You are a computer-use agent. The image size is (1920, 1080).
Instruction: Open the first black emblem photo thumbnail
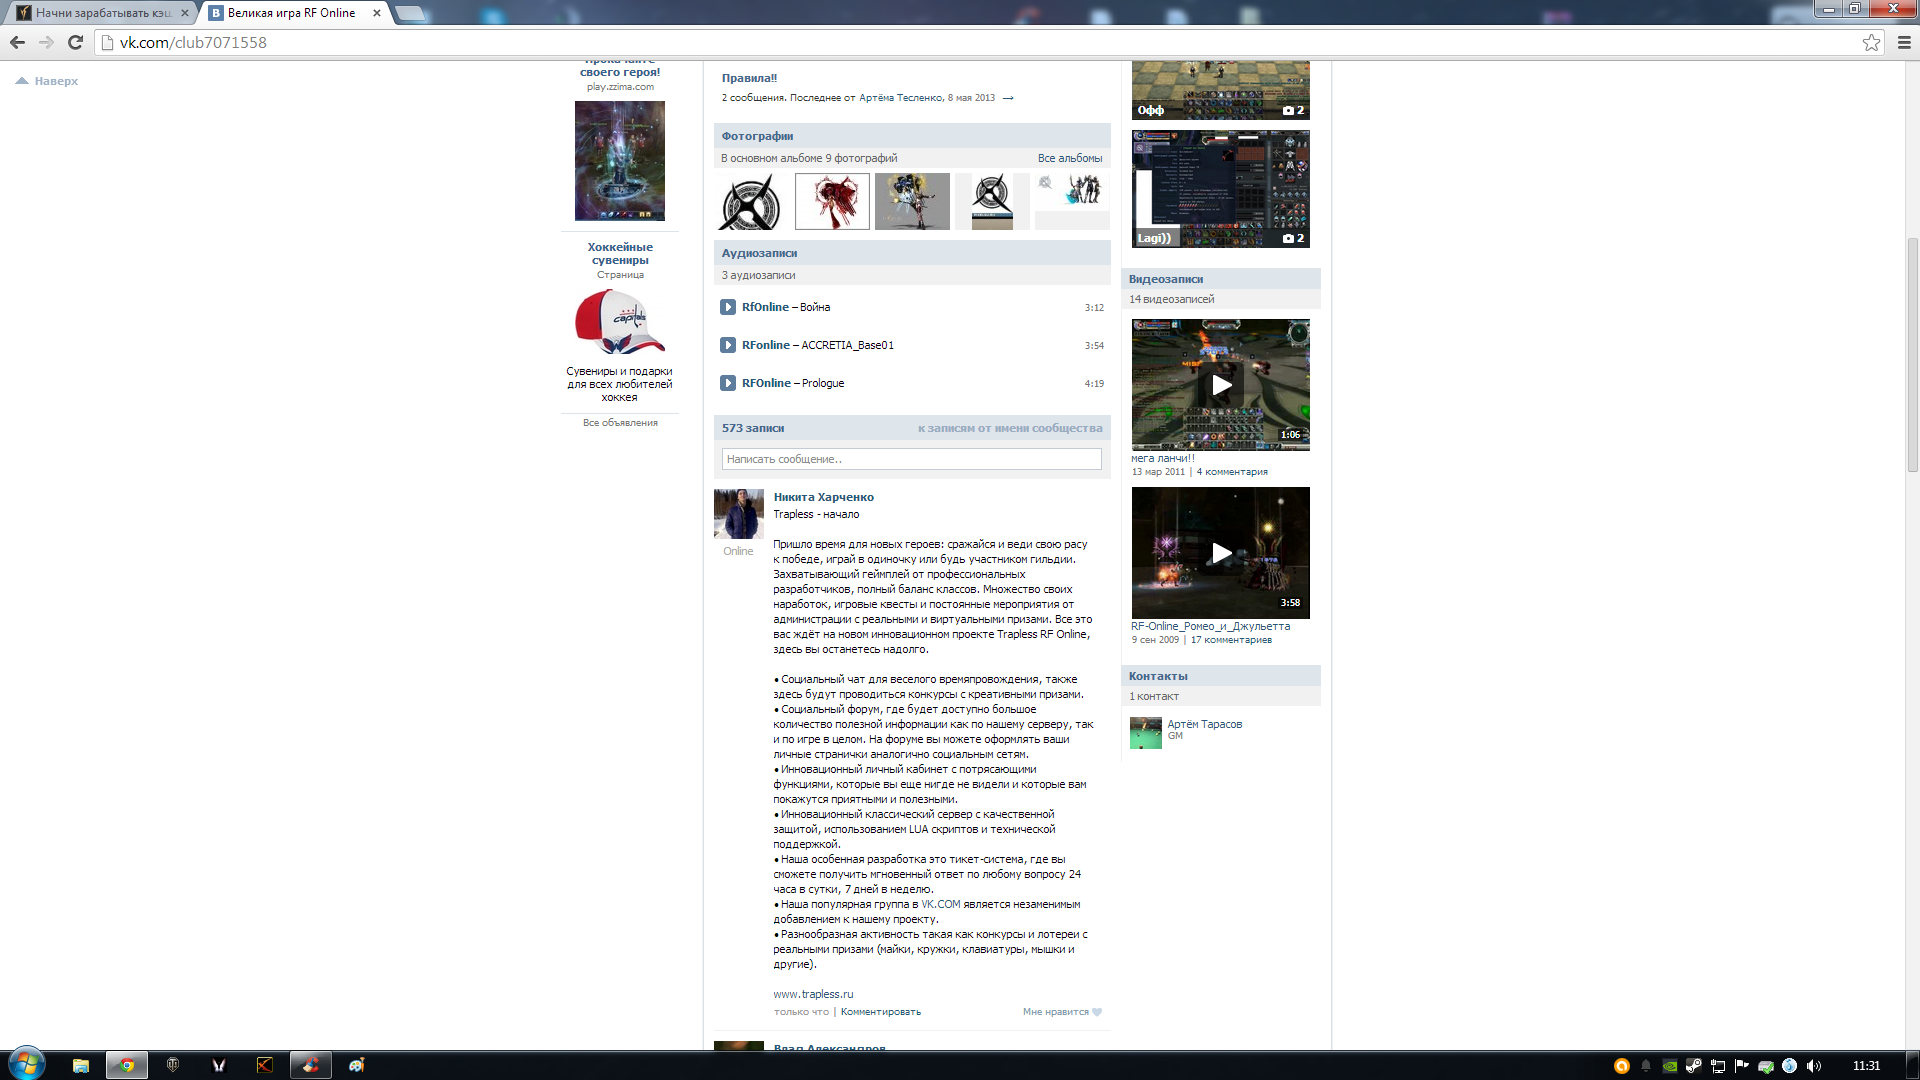[x=751, y=202]
